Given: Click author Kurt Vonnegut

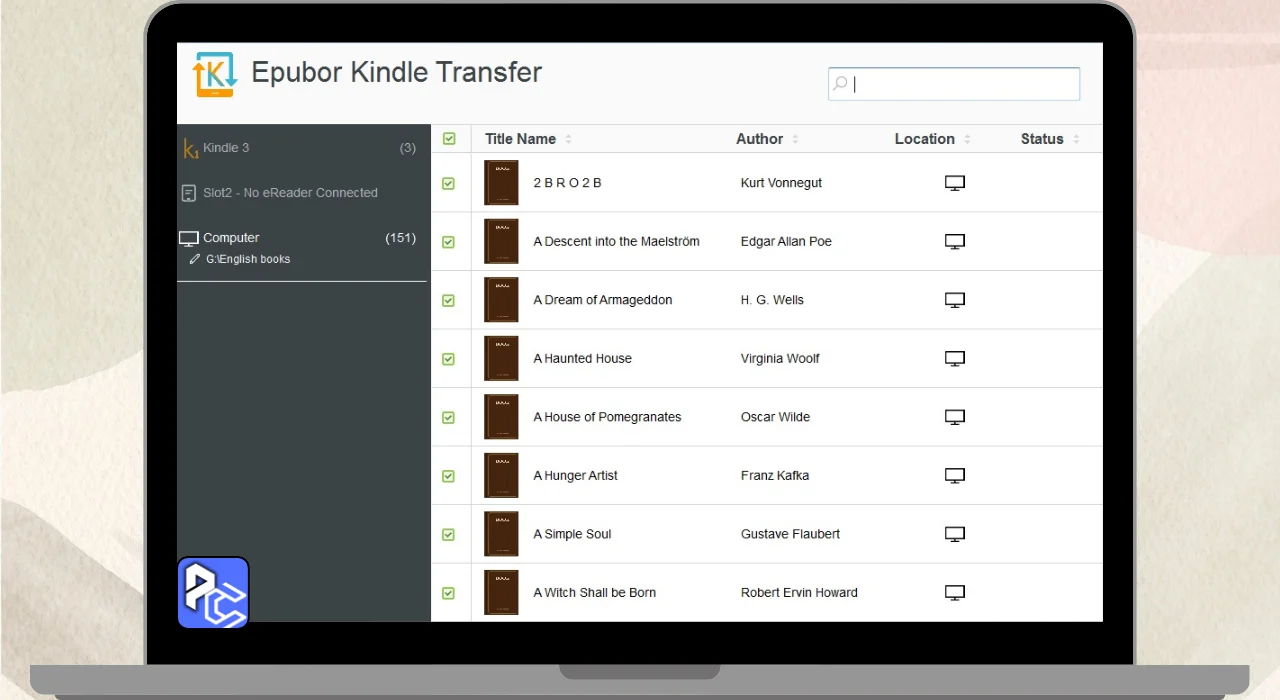Looking at the screenshot, I should pos(782,183).
